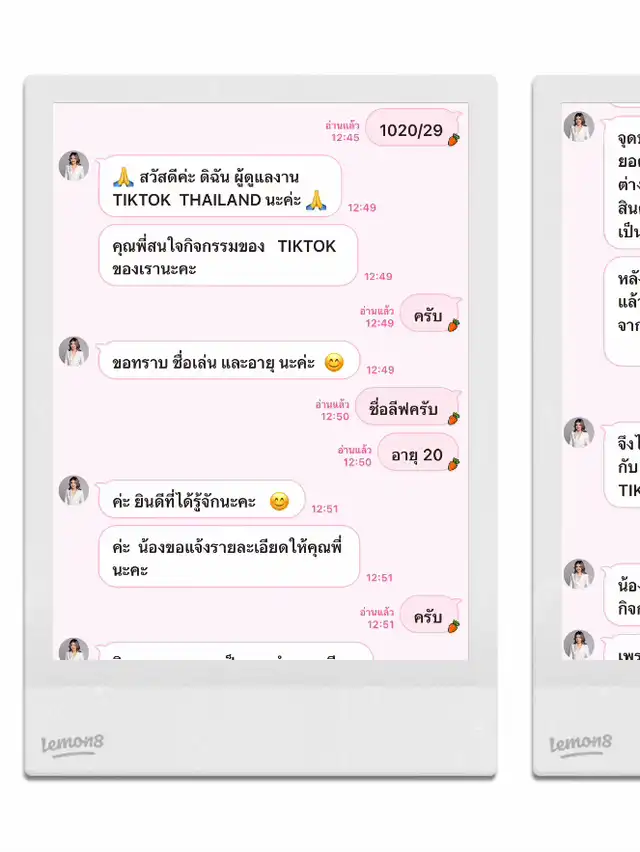
Task: Select the message asking about TIKTOK activities
Action: point(228,255)
